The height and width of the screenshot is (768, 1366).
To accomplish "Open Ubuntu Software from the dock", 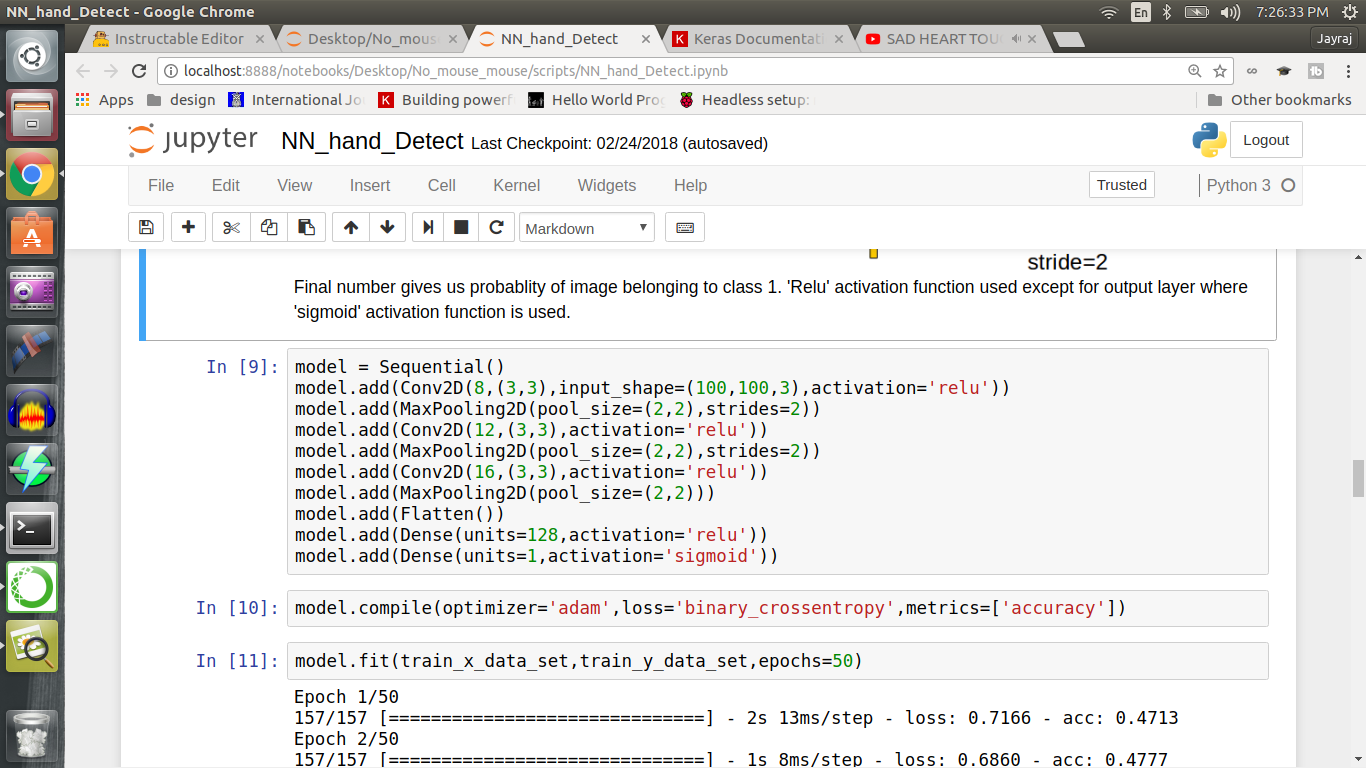I will point(32,233).
